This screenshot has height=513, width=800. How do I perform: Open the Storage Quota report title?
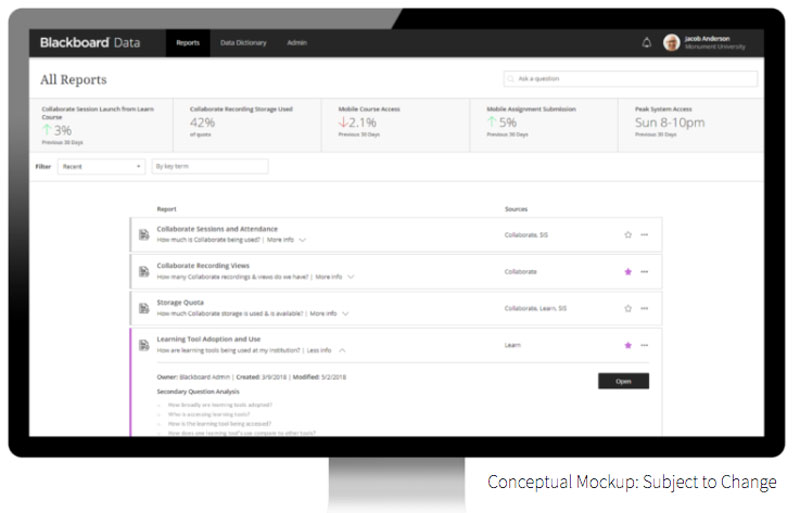180,303
